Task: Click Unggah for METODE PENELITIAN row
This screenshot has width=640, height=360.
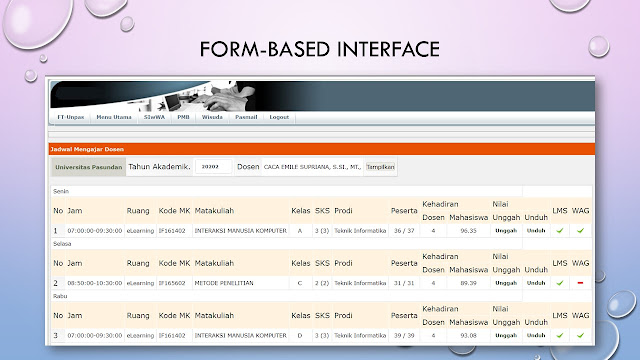Action: tap(506, 283)
